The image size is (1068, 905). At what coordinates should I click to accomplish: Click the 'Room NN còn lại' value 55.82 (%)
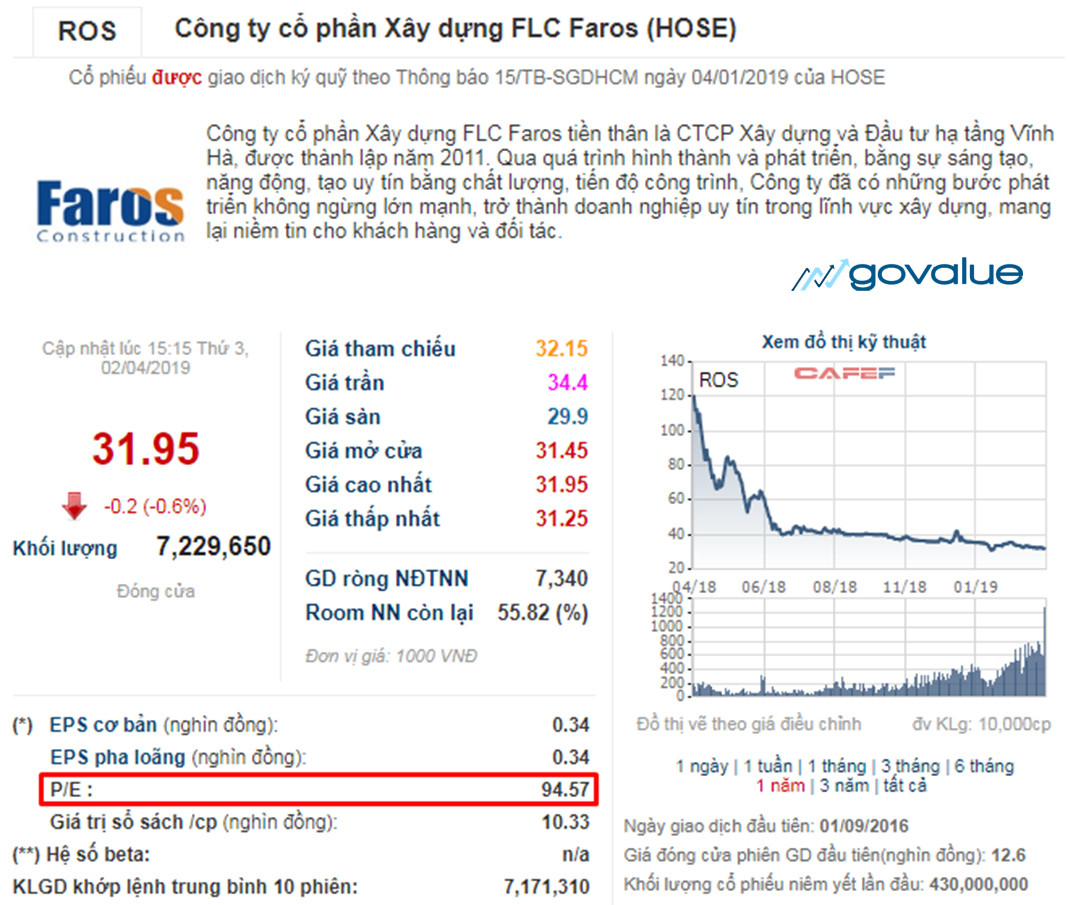tap(542, 613)
